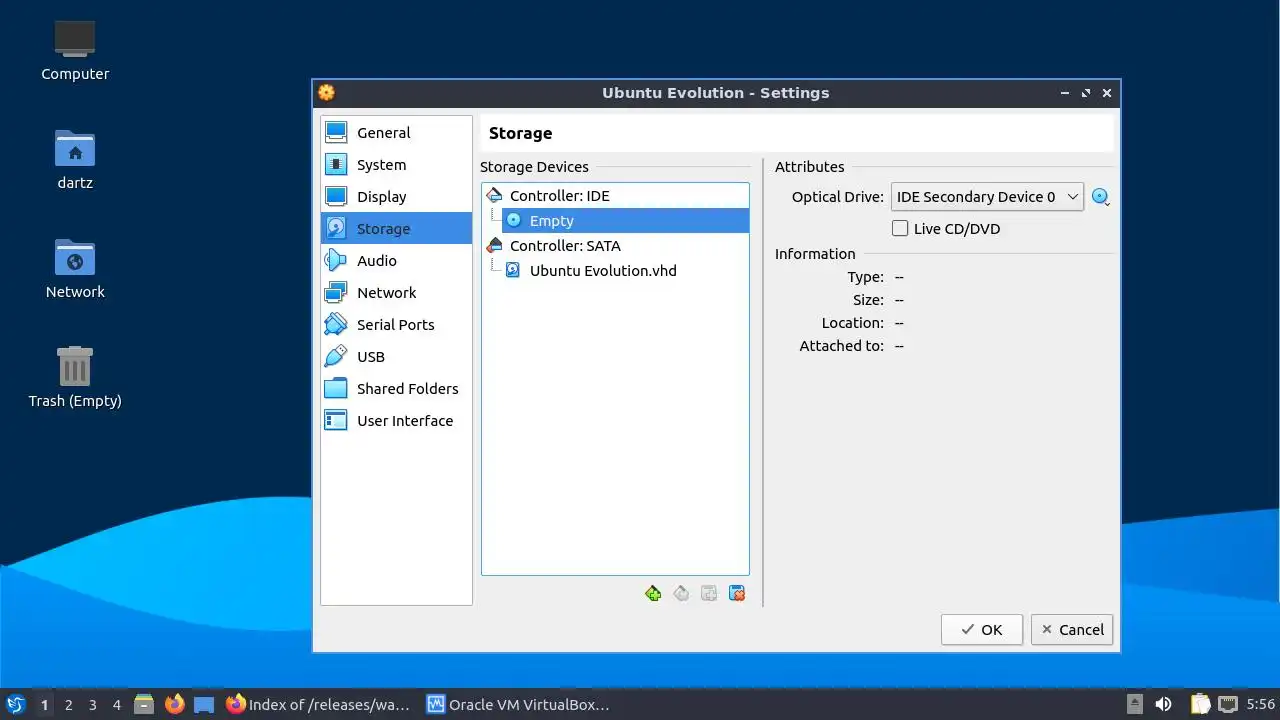Click the removable media tray icon

tap(1134, 705)
